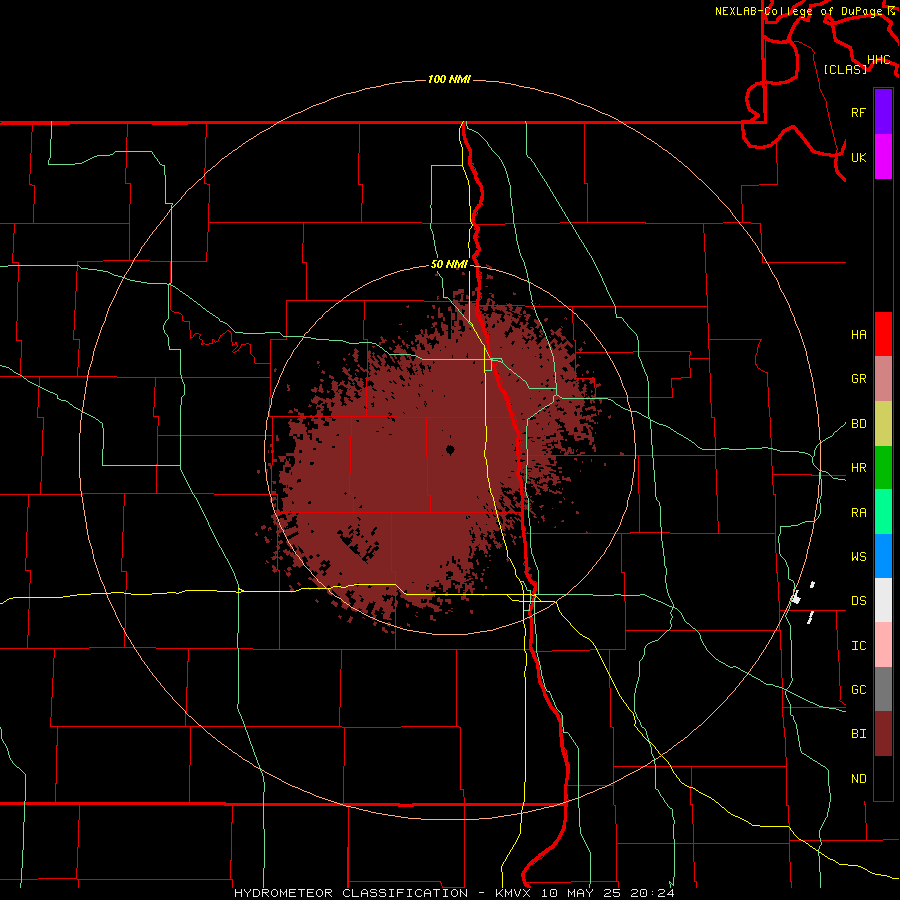This screenshot has height=900, width=900.
Task: Click the IC legend label
Action: coord(858,646)
